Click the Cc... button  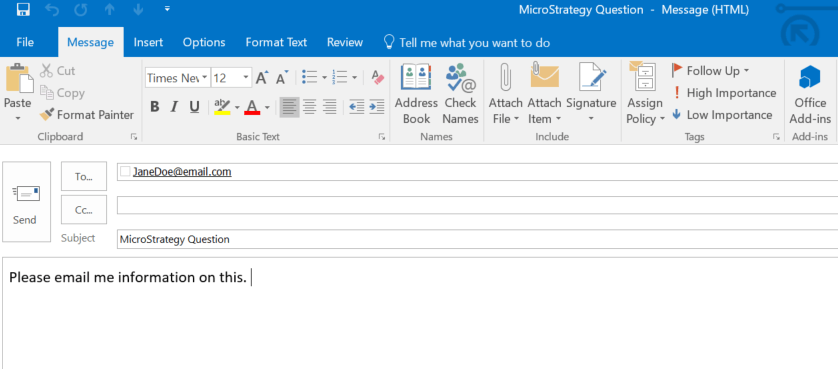pyautogui.click(x=84, y=210)
